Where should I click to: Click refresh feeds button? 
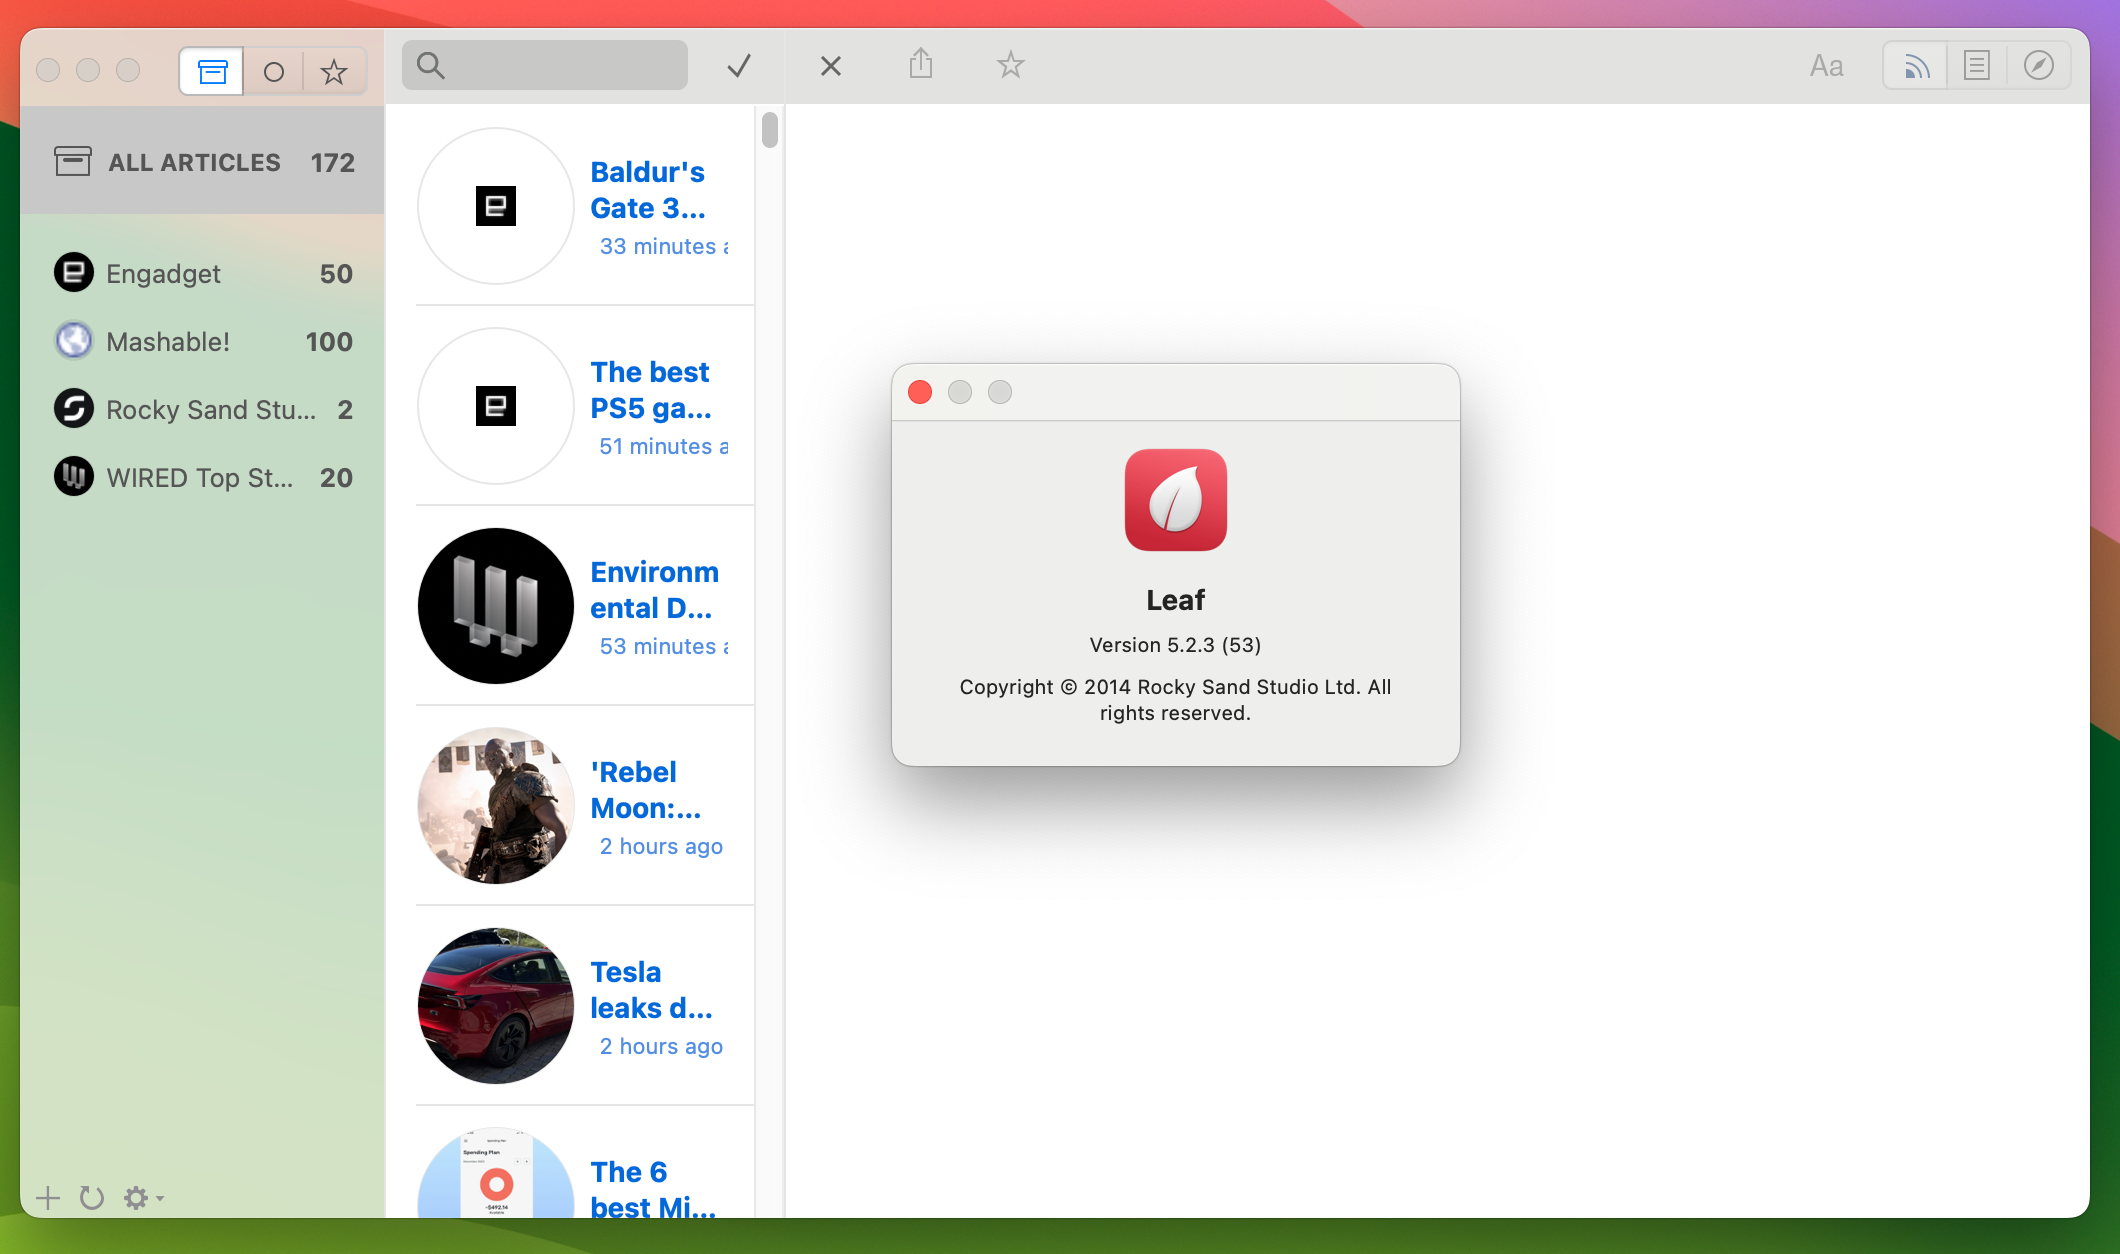tap(91, 1196)
